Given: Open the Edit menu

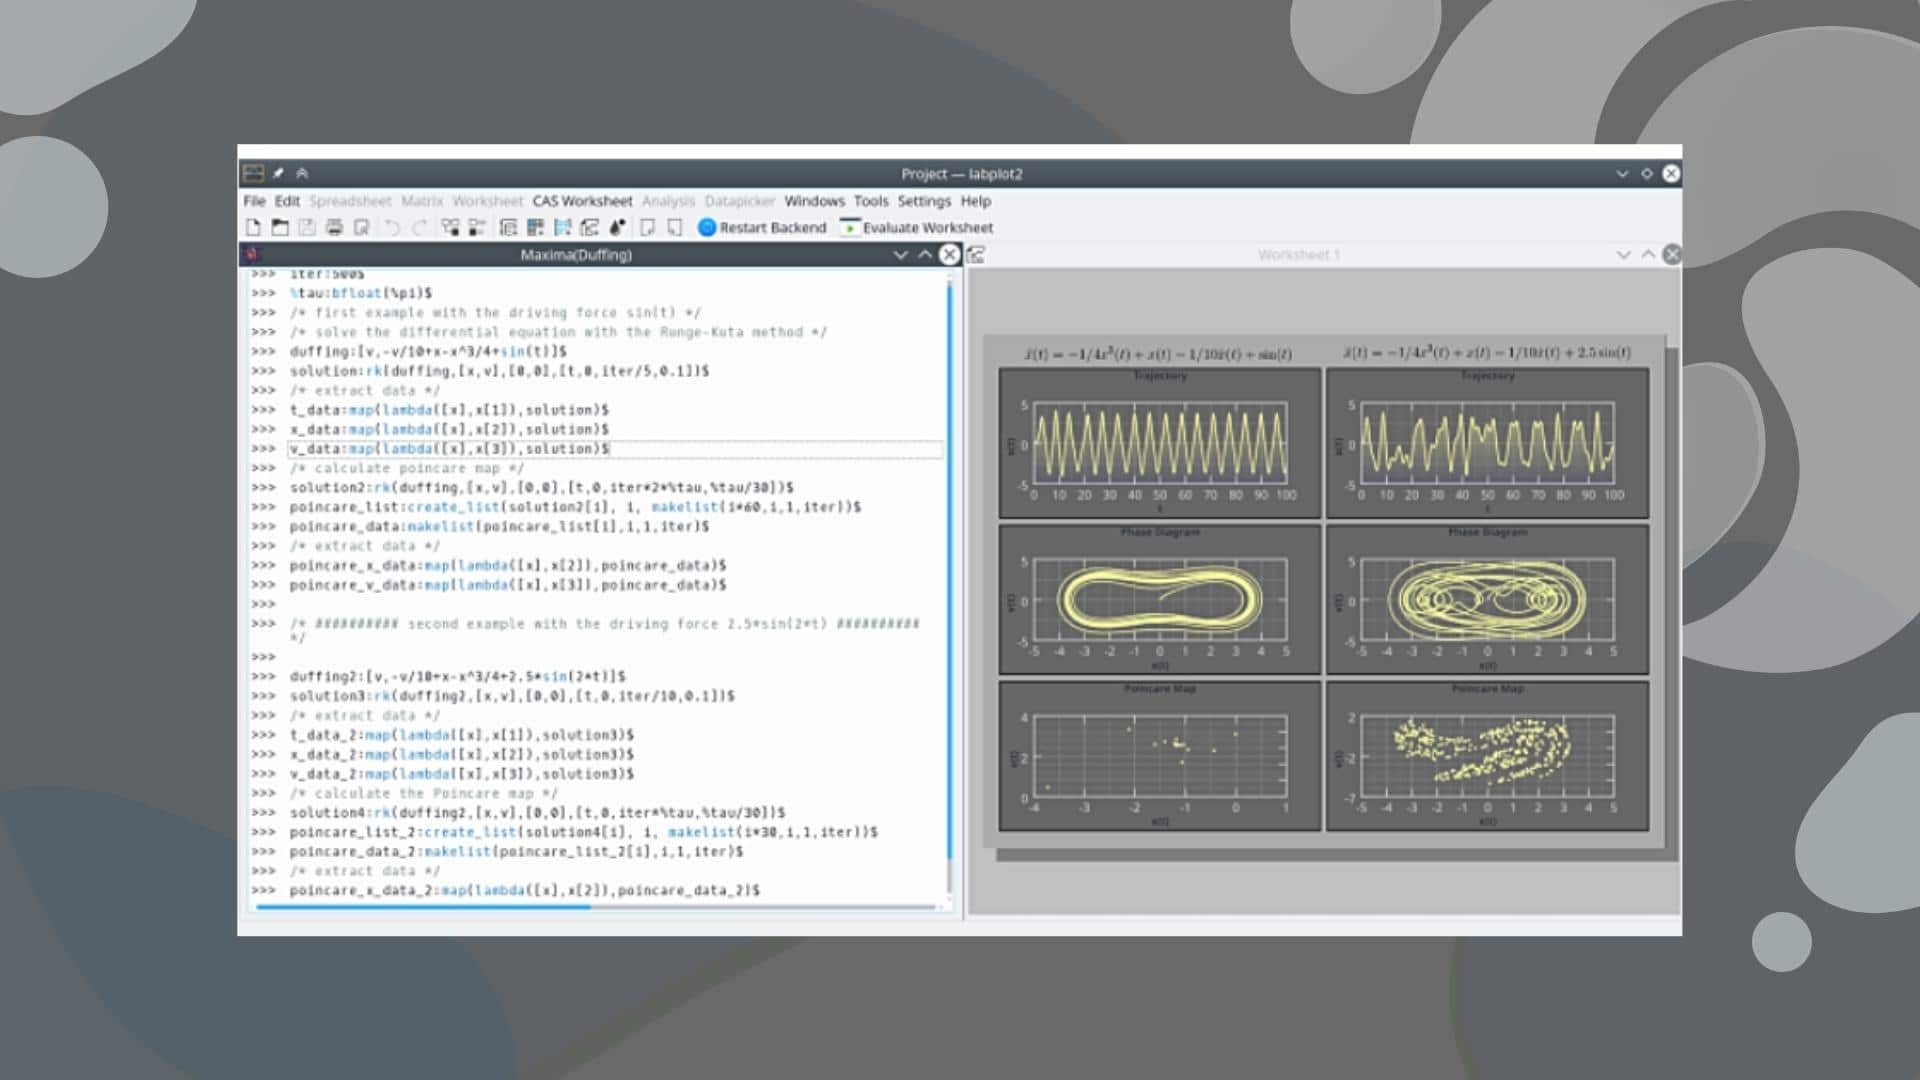Looking at the screenshot, I should click(287, 201).
